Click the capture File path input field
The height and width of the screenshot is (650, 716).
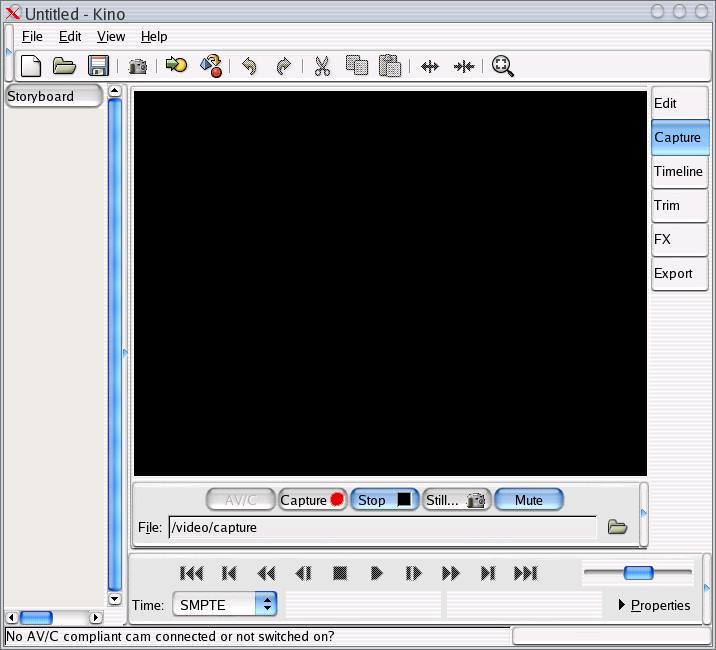382,527
